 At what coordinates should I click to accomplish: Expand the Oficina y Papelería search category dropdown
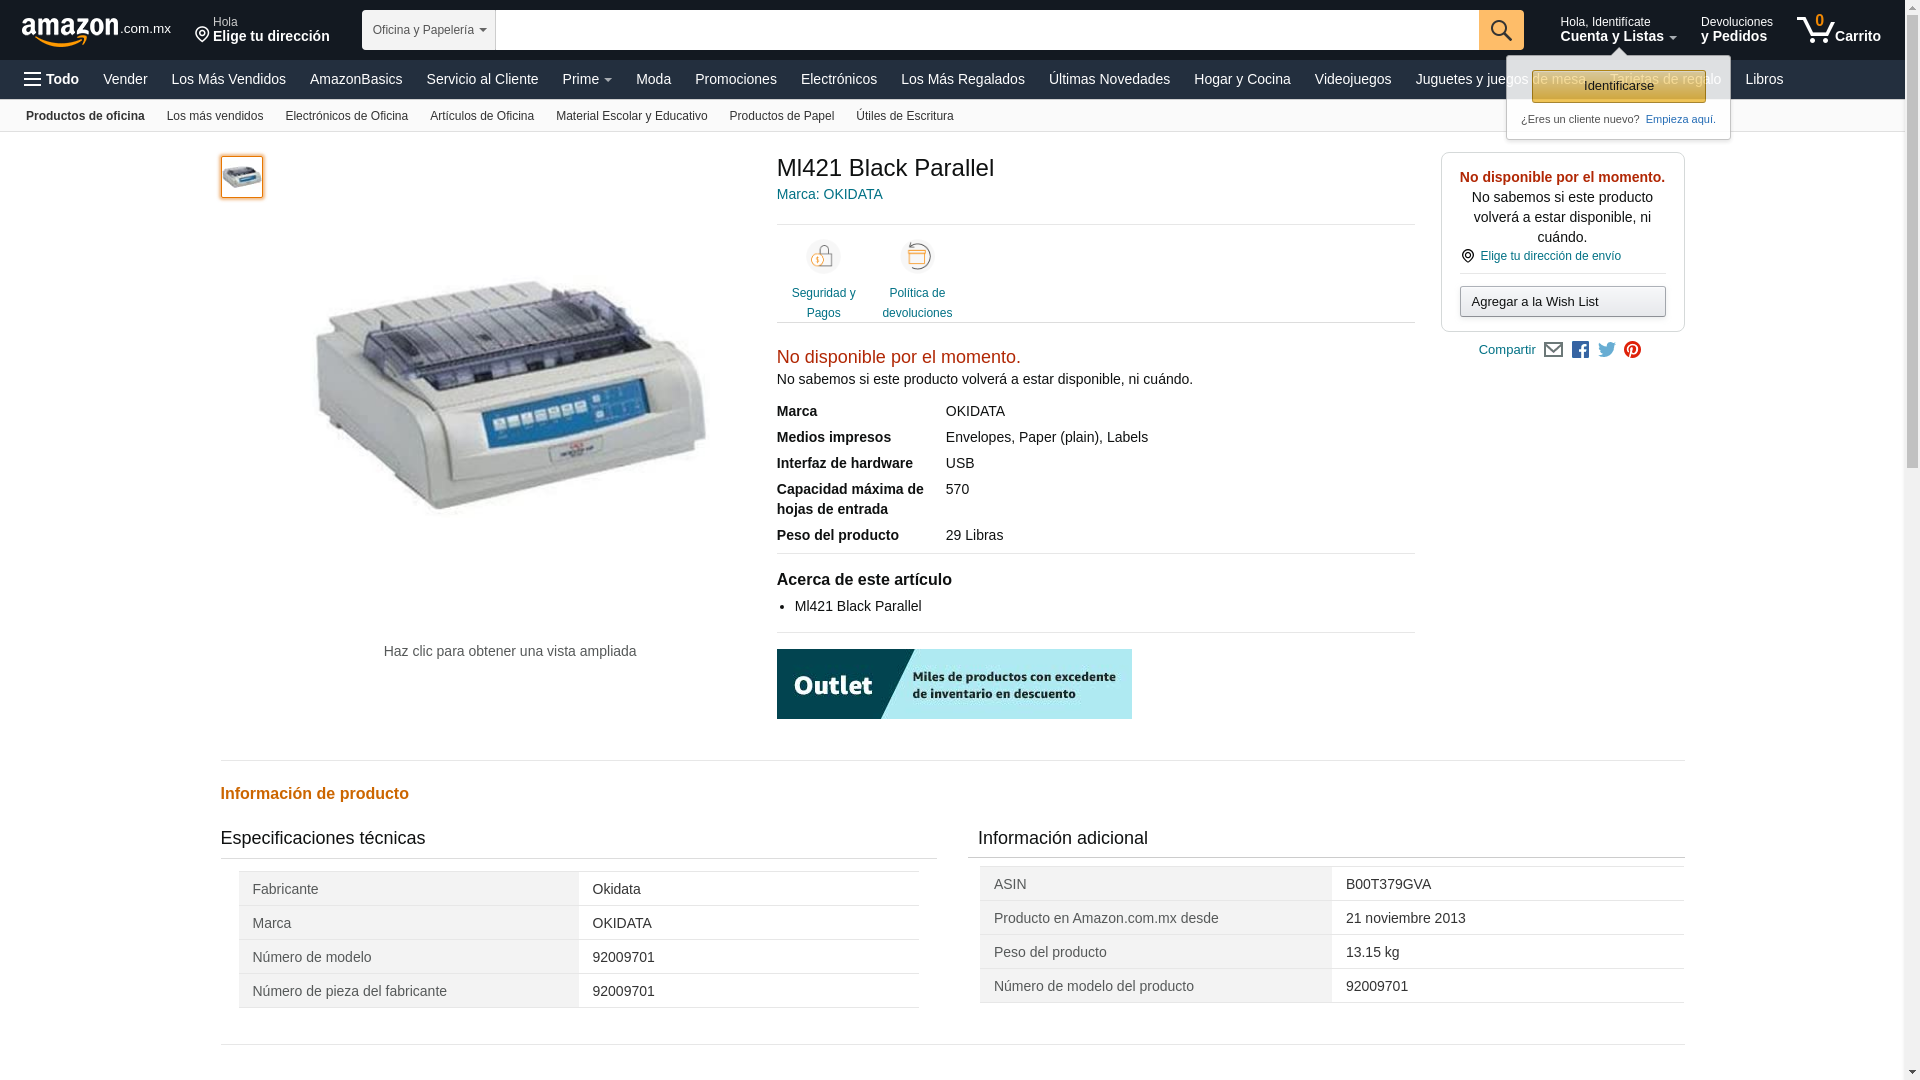[429, 30]
